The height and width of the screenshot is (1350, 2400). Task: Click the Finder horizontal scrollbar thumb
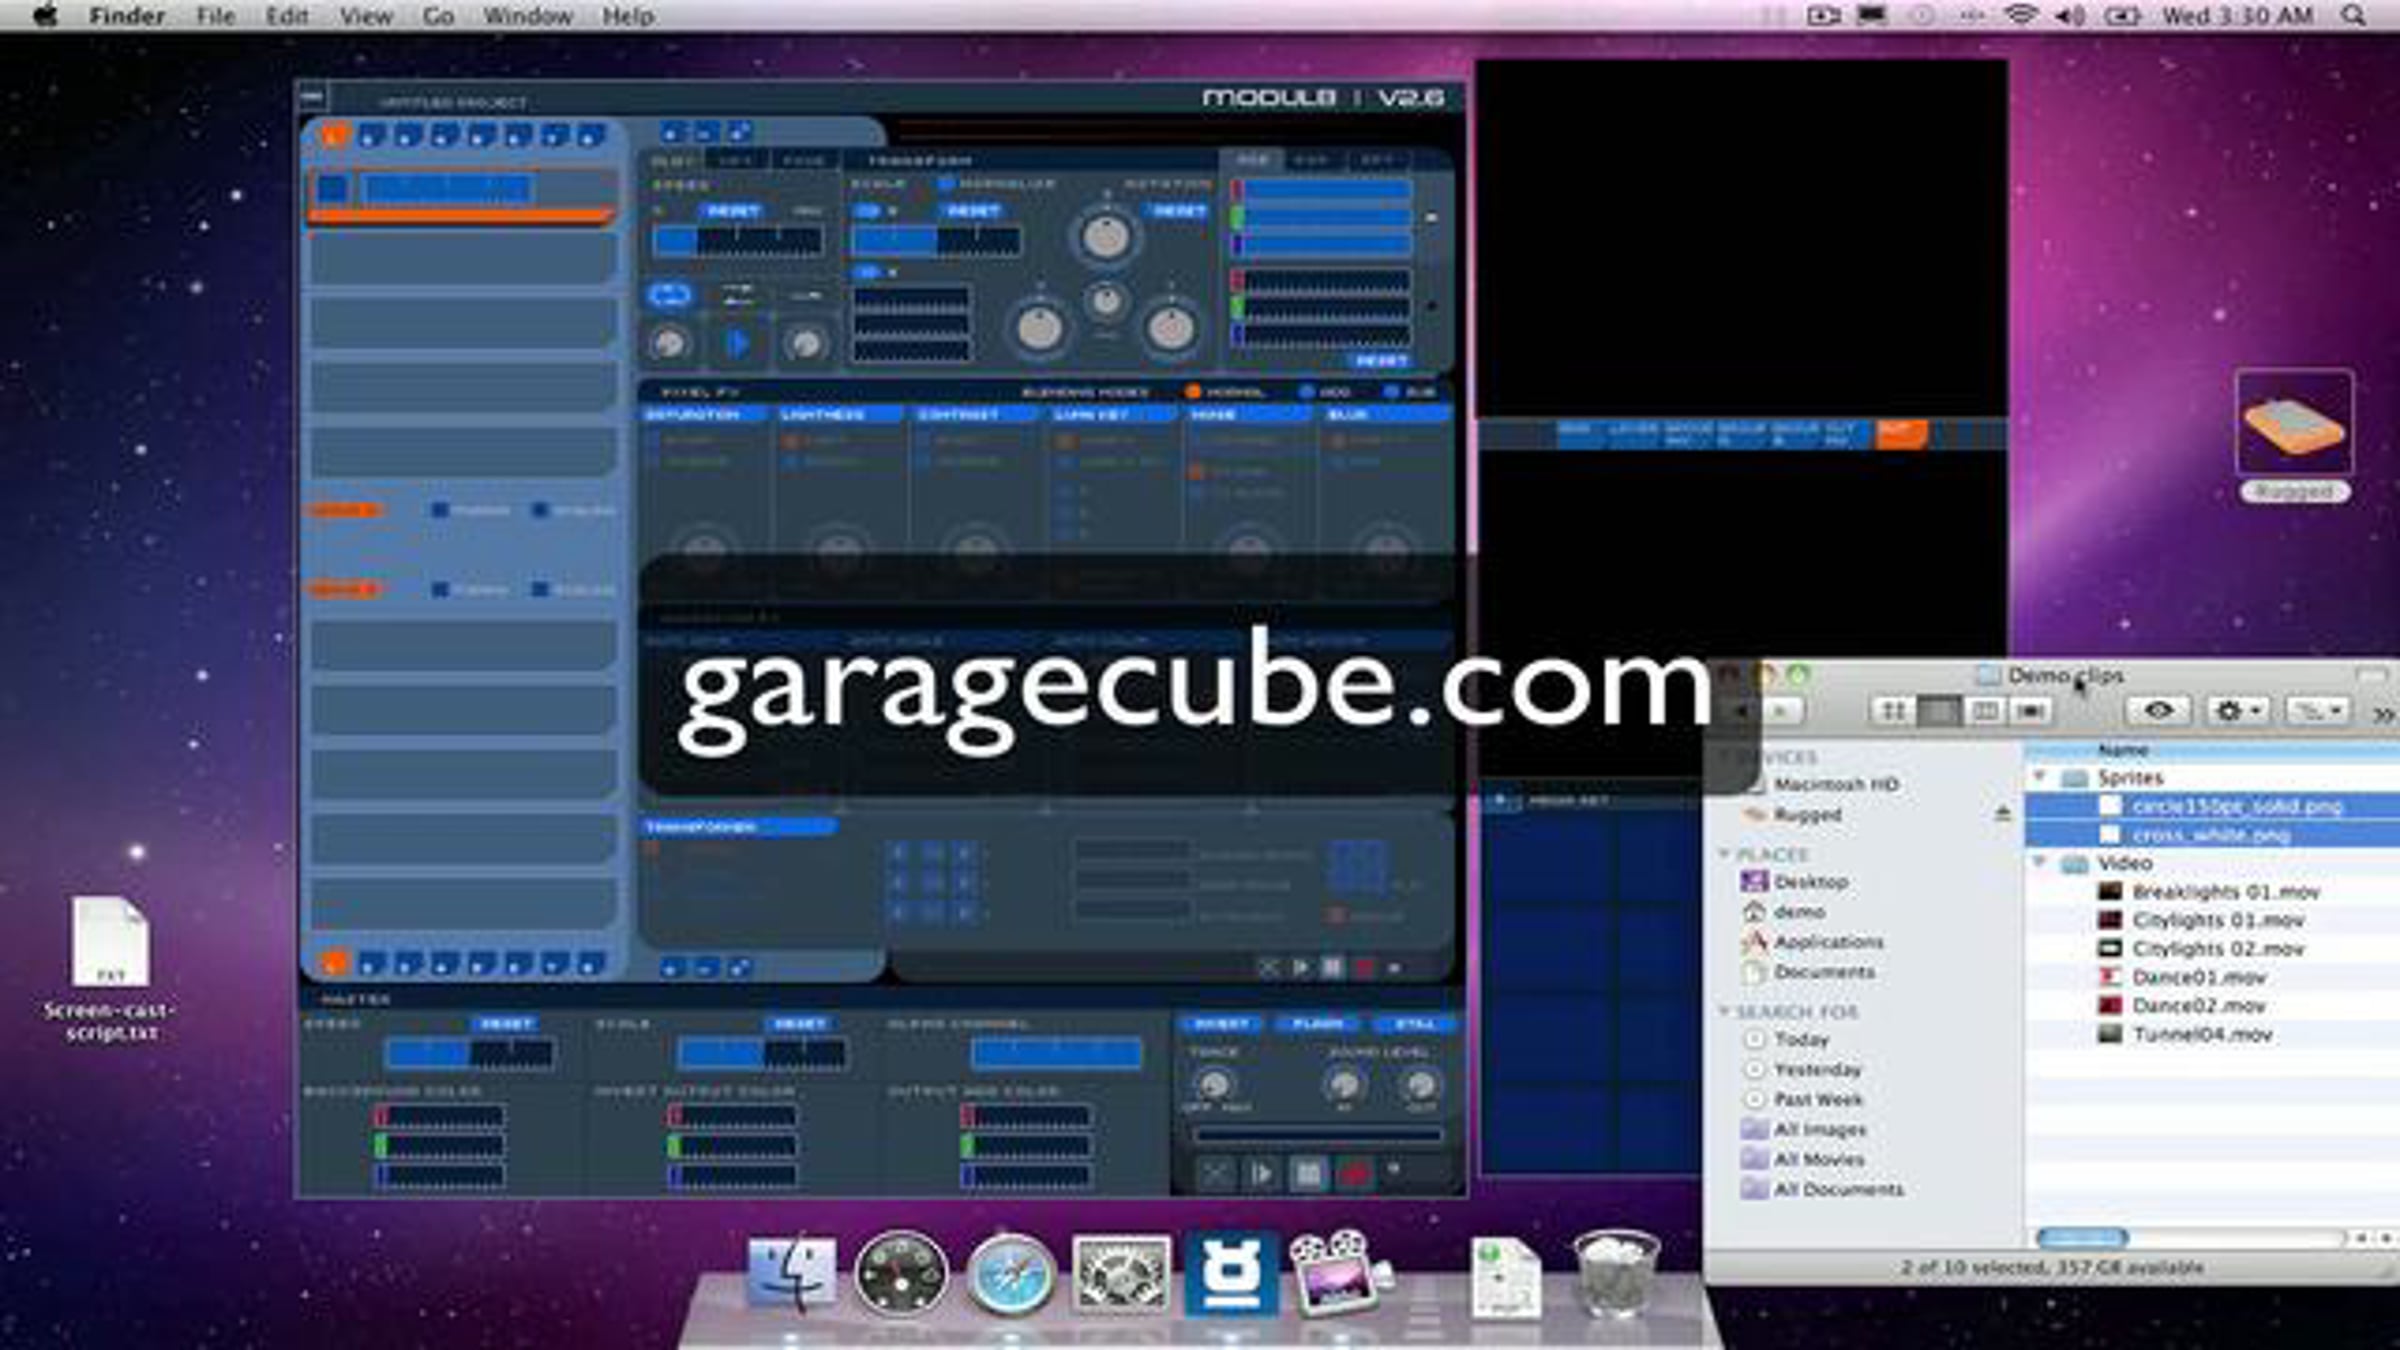[2082, 1238]
